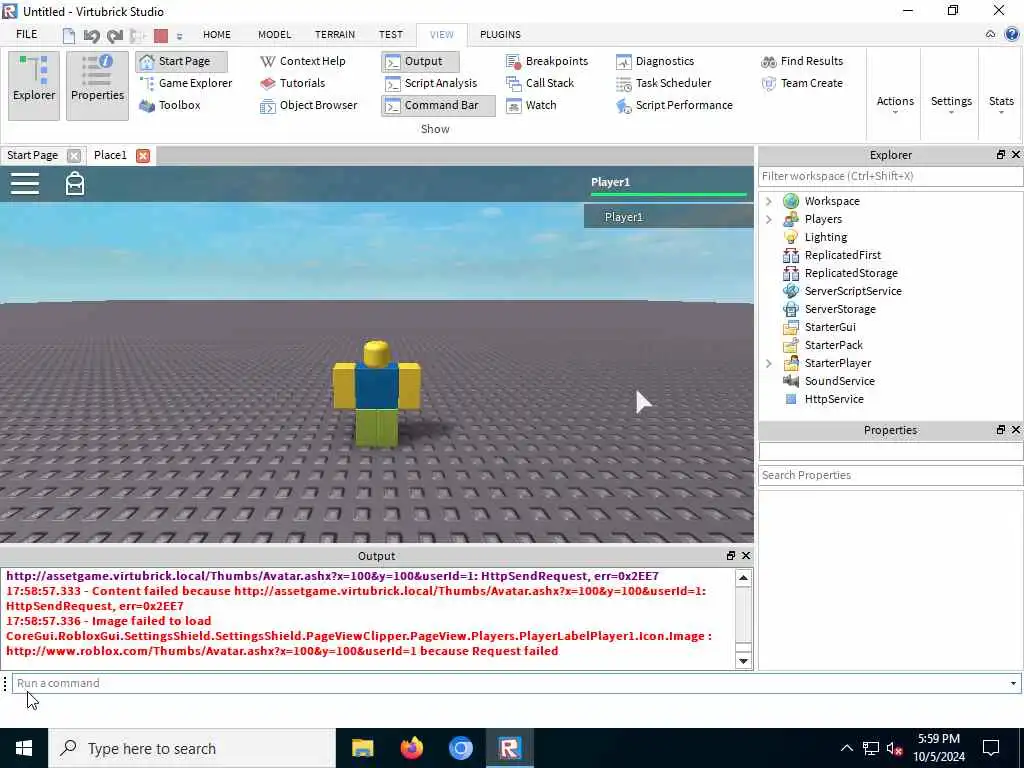Stop the running play session
This screenshot has height=768, width=1024.
[x=161, y=36]
